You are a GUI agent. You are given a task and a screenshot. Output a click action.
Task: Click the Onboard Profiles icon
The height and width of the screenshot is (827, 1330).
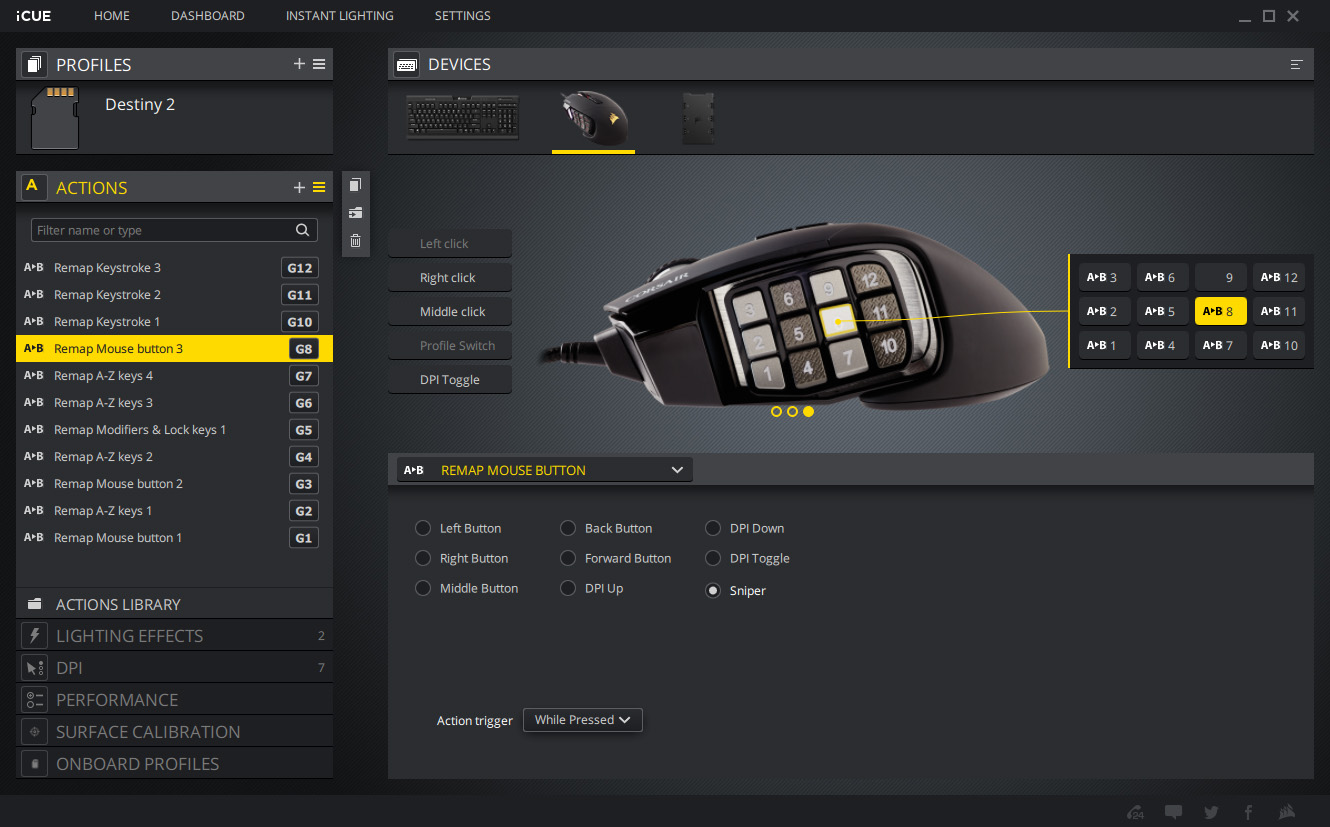click(x=35, y=764)
